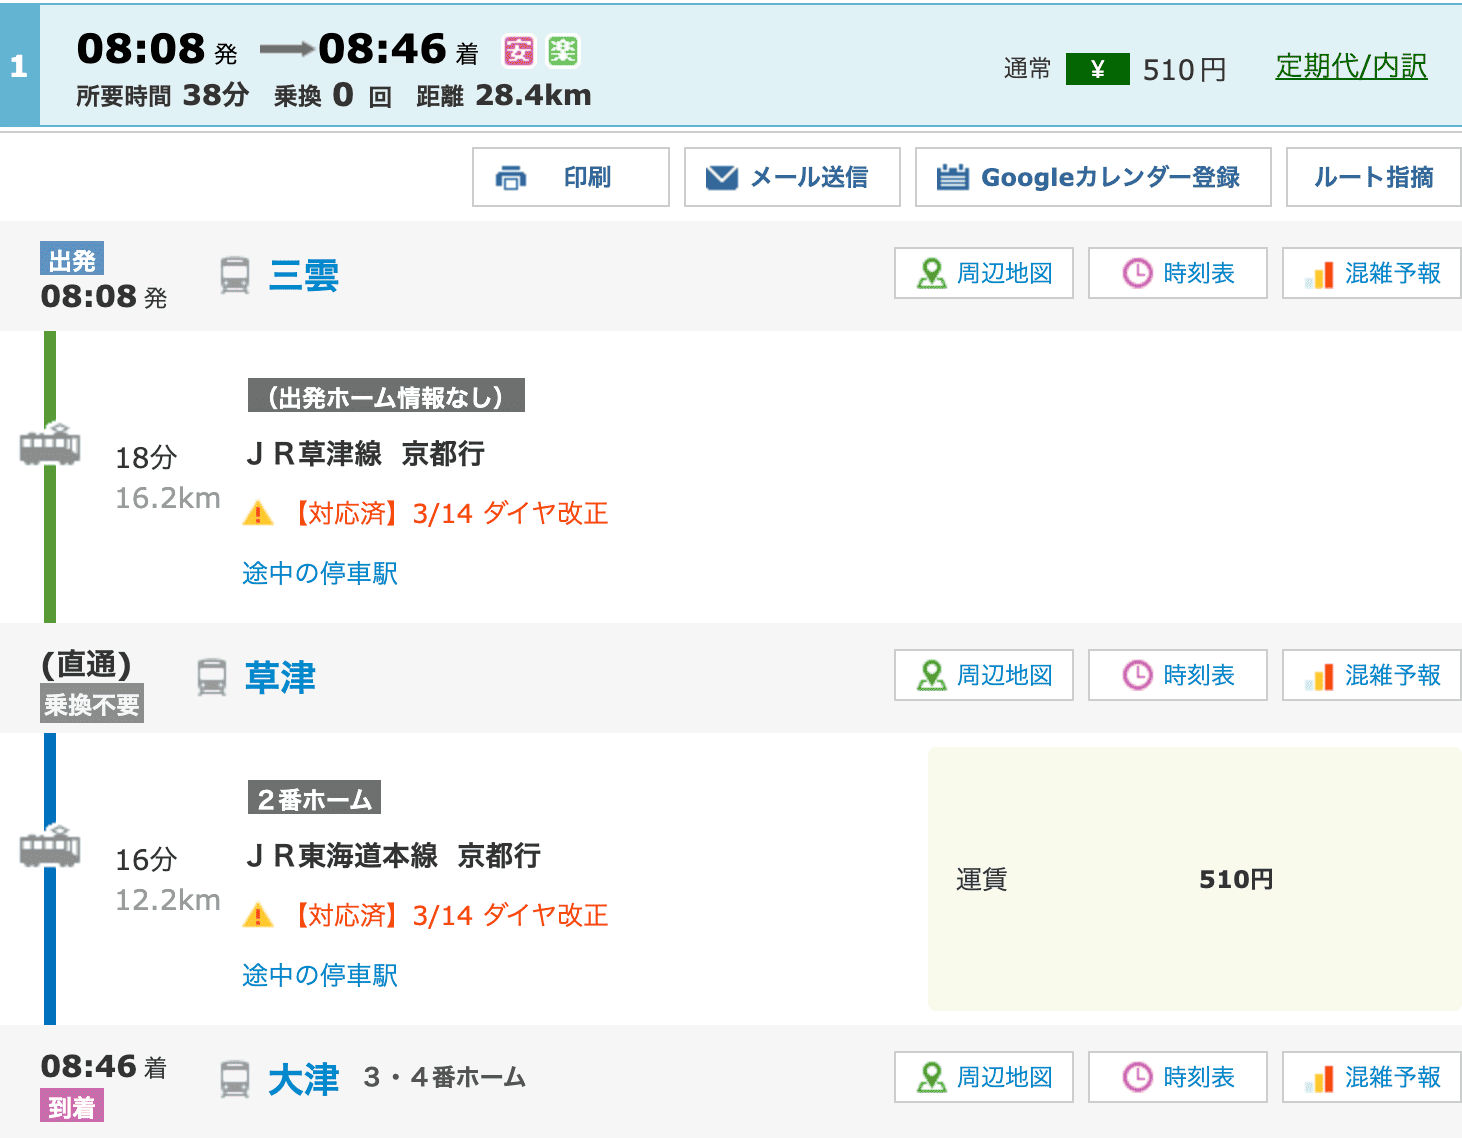This screenshot has height=1138, width=1462.
Task: Click the 距離 28.4km text
Action: [504, 96]
